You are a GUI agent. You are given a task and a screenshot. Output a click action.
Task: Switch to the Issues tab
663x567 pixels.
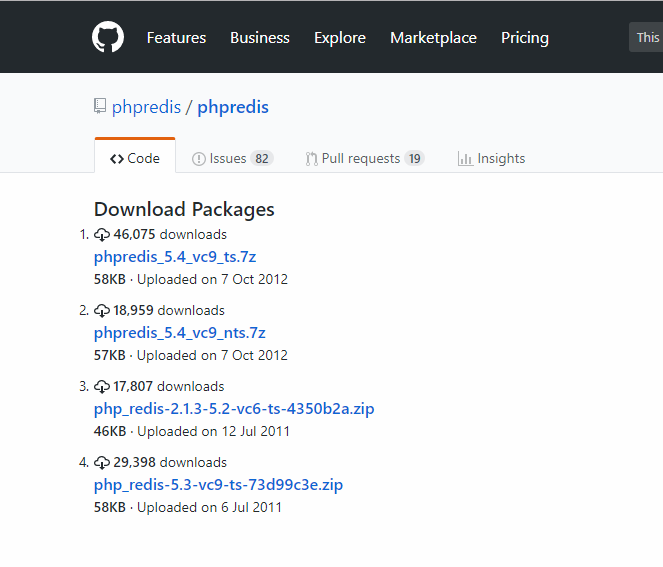coord(231,158)
